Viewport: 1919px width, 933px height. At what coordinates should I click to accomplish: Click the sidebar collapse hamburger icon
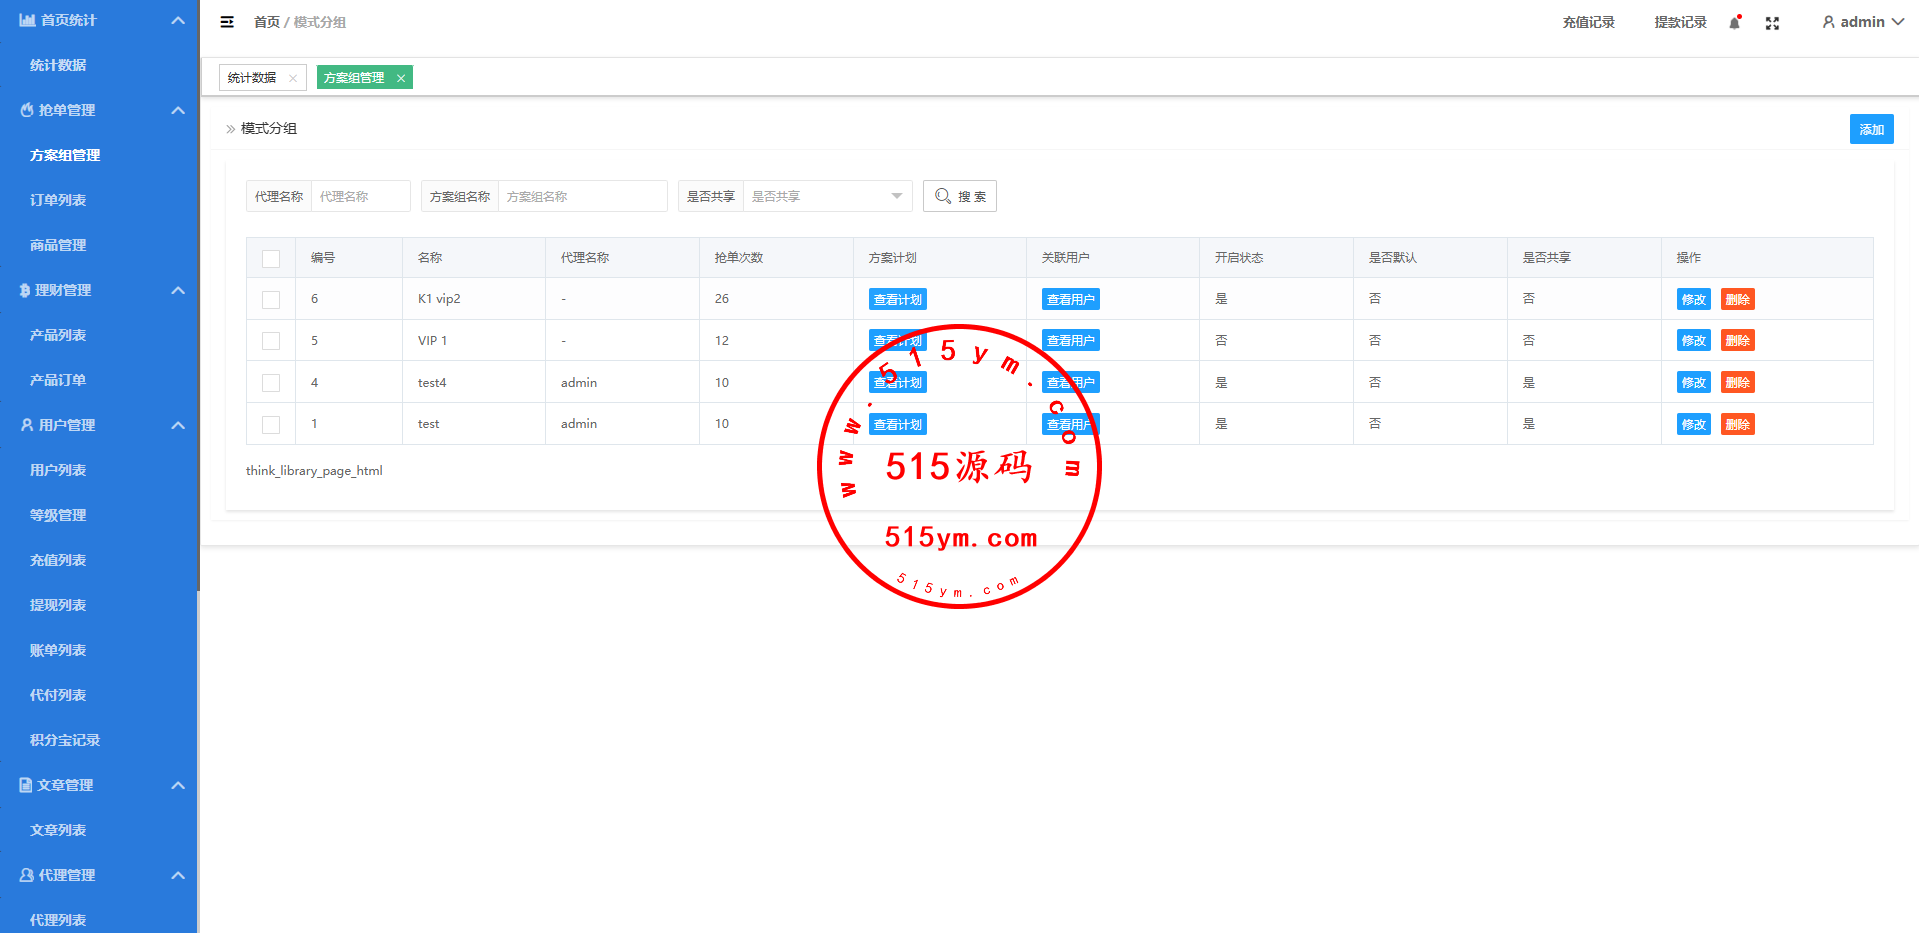227,22
